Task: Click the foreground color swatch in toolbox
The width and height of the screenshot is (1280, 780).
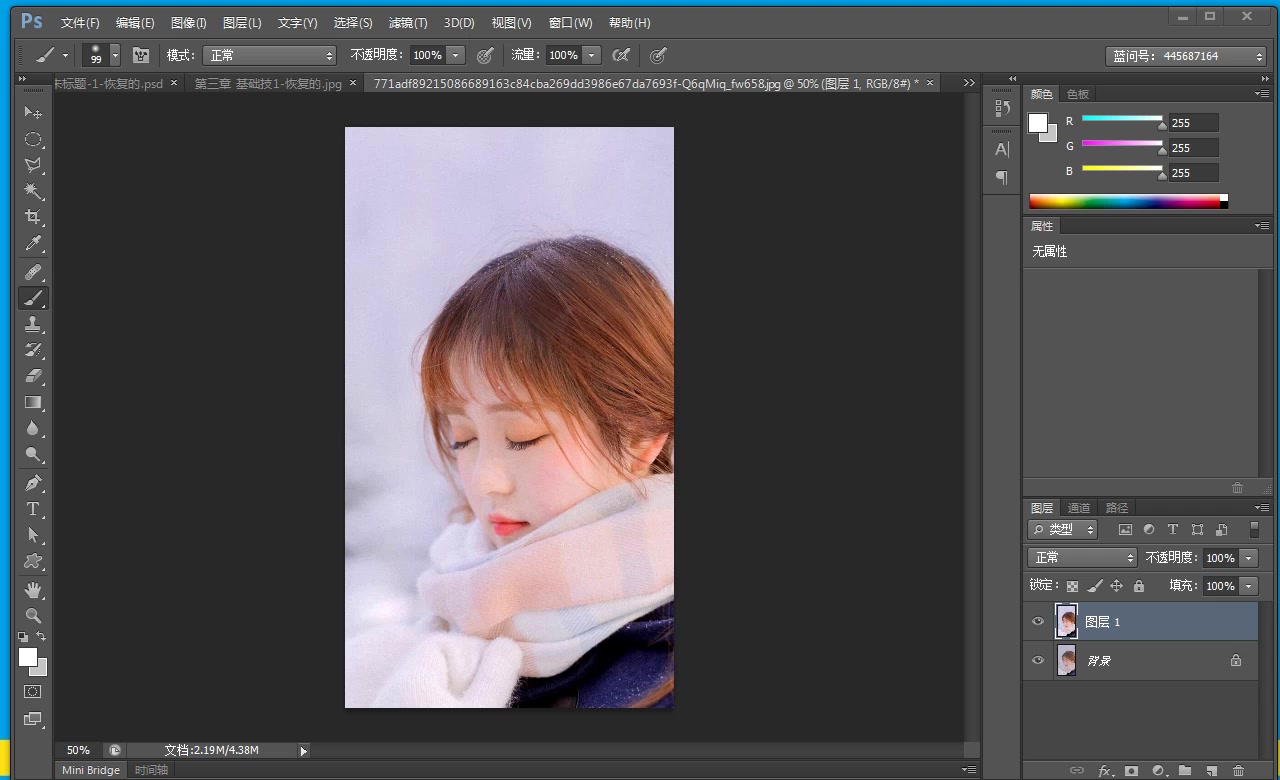Action: 28,657
